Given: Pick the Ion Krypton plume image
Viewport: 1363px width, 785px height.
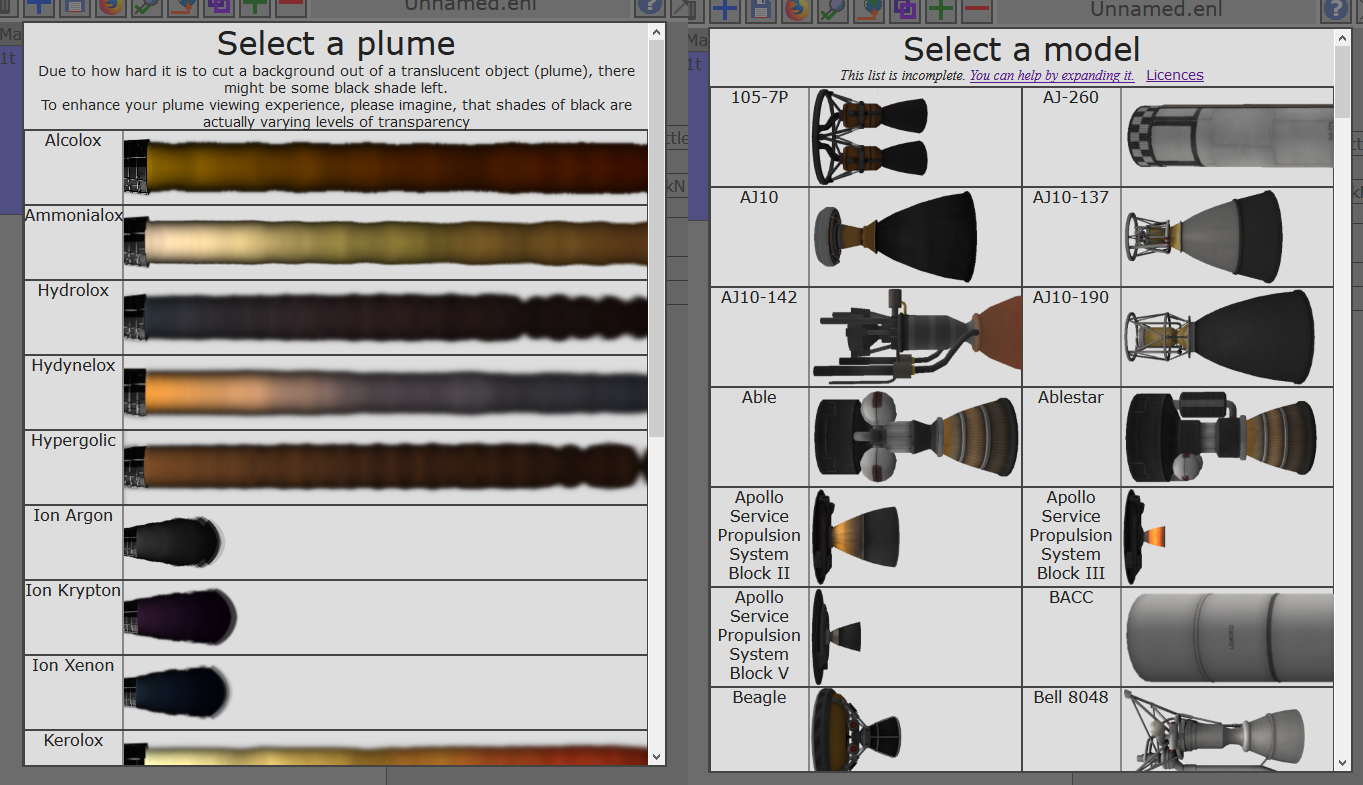Looking at the screenshot, I should pyautogui.click(x=180, y=617).
